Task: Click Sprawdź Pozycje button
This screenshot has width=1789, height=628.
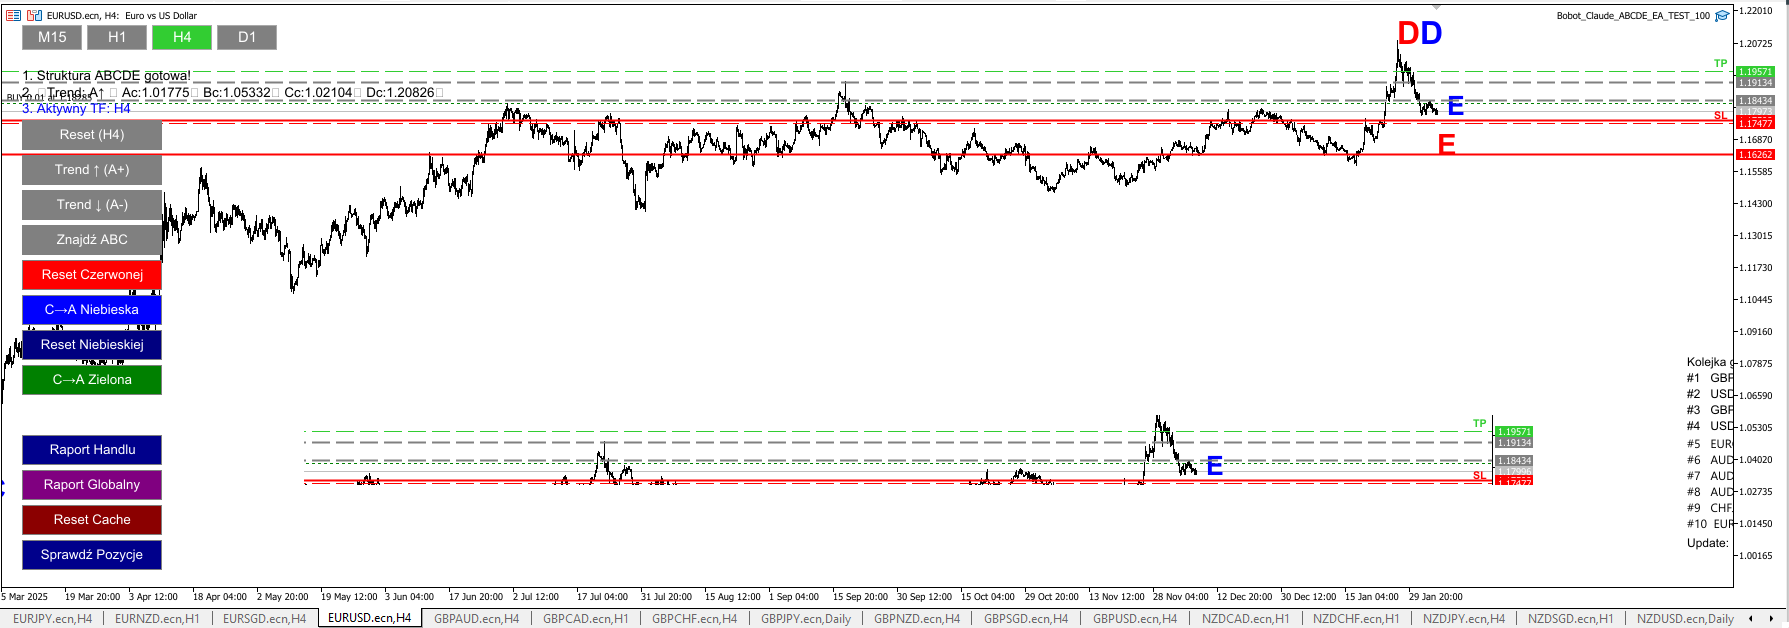Action: 92,555
